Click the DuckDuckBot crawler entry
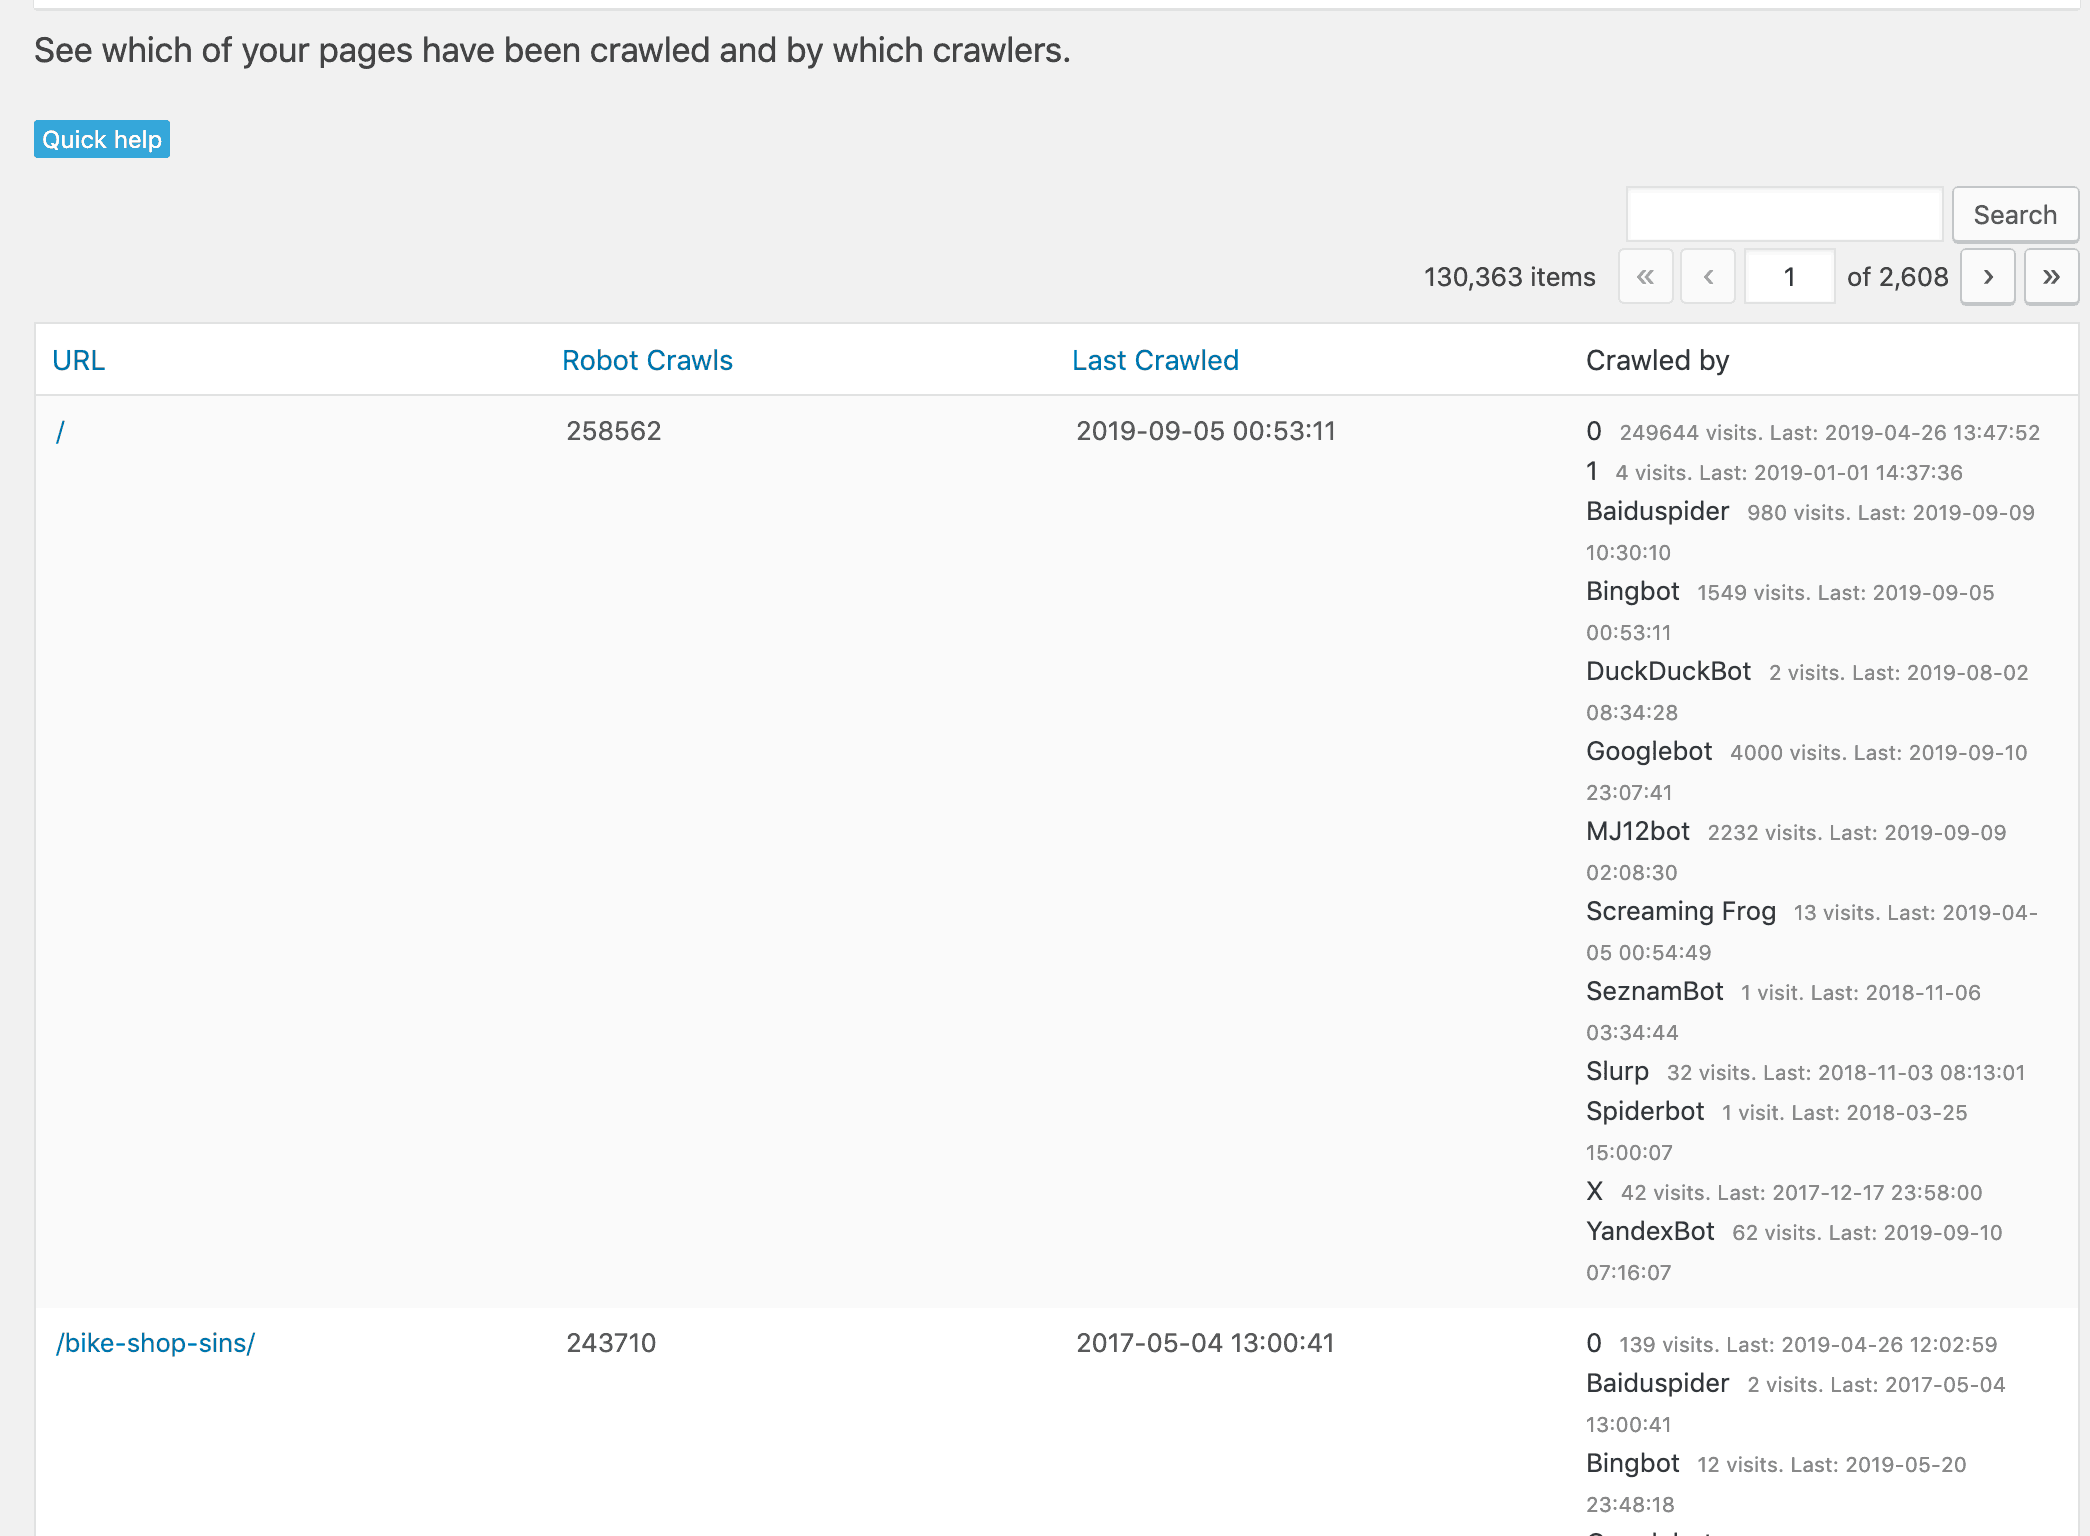Viewport: 2090px width, 1536px height. click(1807, 691)
